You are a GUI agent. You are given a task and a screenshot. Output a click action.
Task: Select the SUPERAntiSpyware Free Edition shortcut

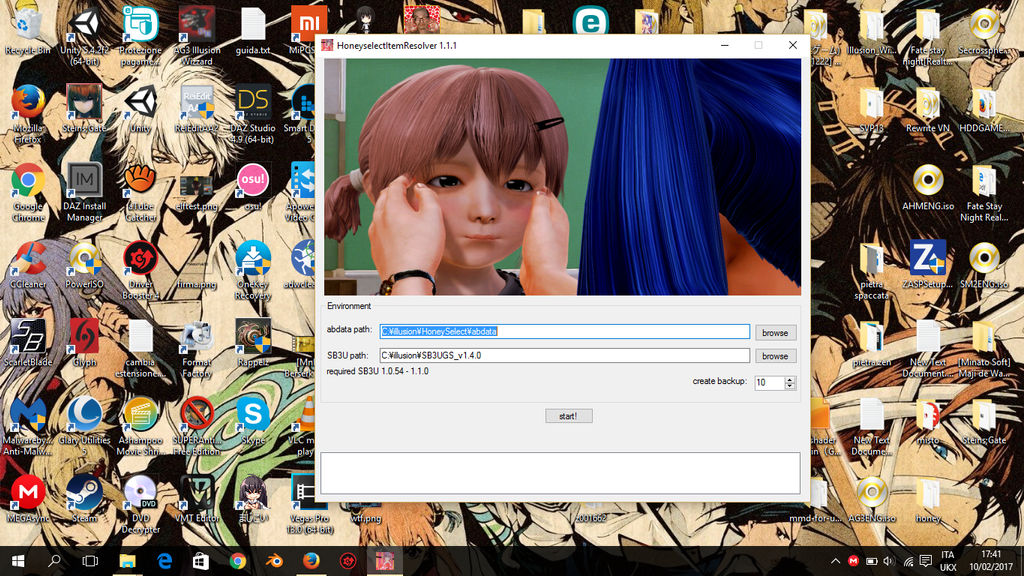(x=197, y=427)
